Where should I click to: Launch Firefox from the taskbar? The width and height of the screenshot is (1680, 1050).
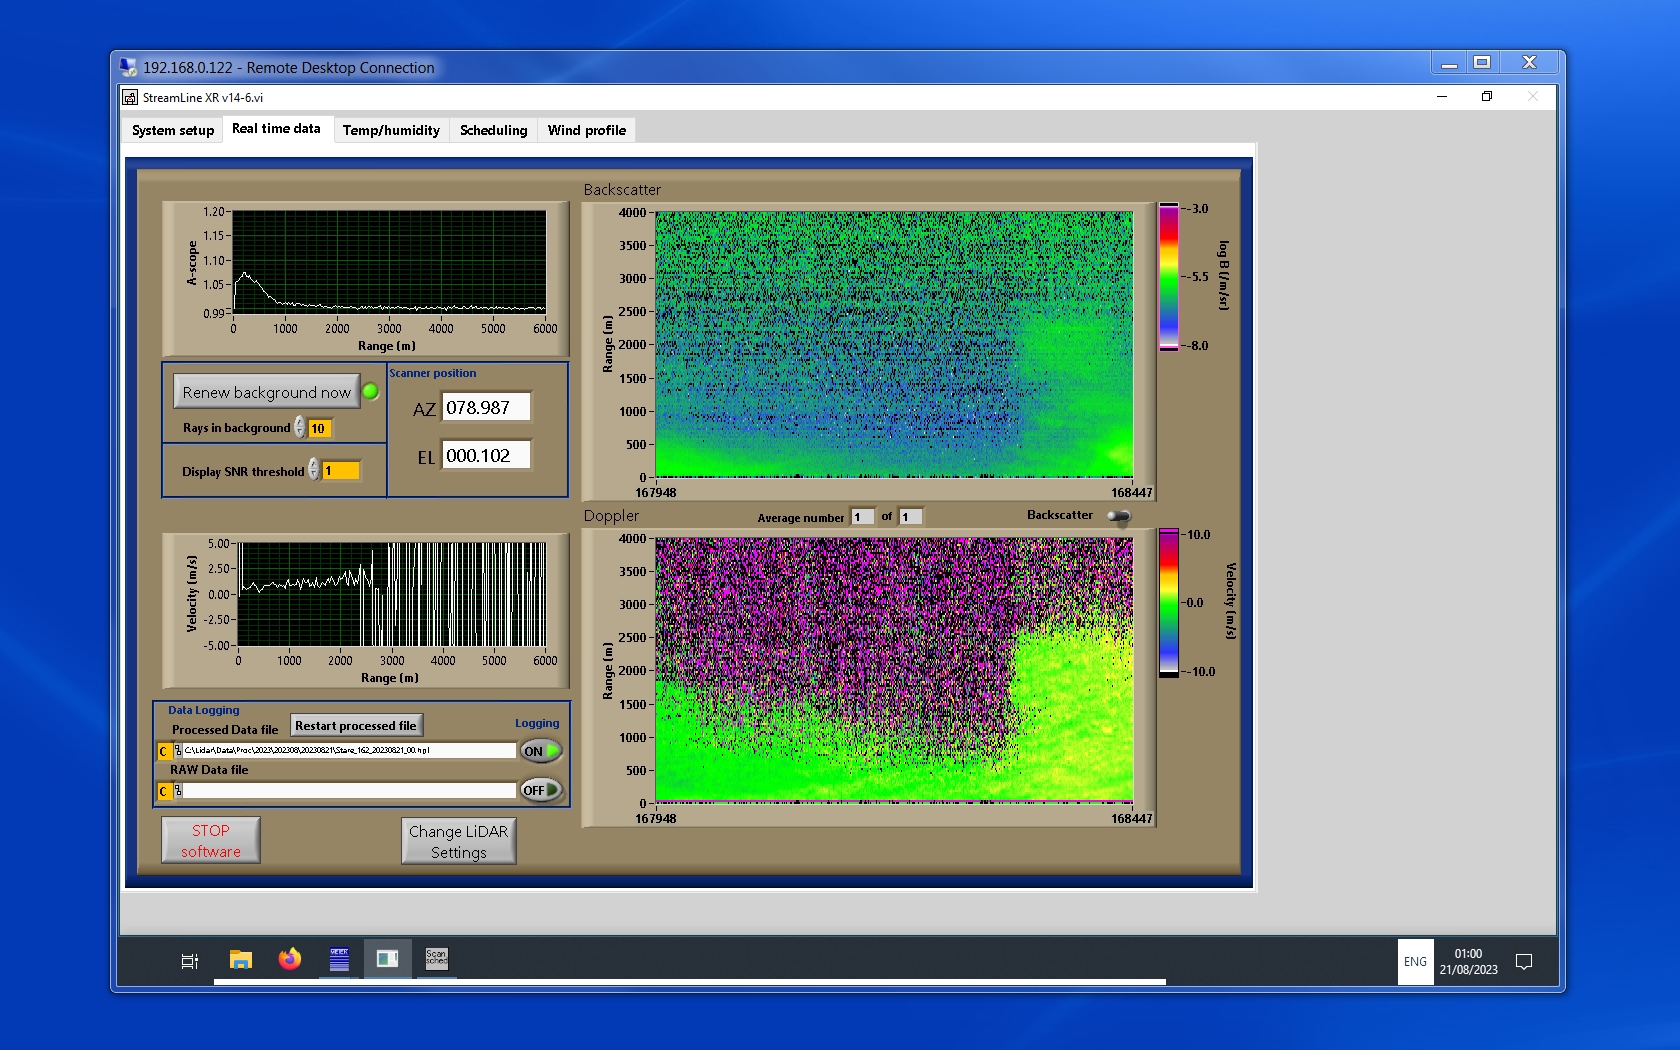(x=290, y=960)
